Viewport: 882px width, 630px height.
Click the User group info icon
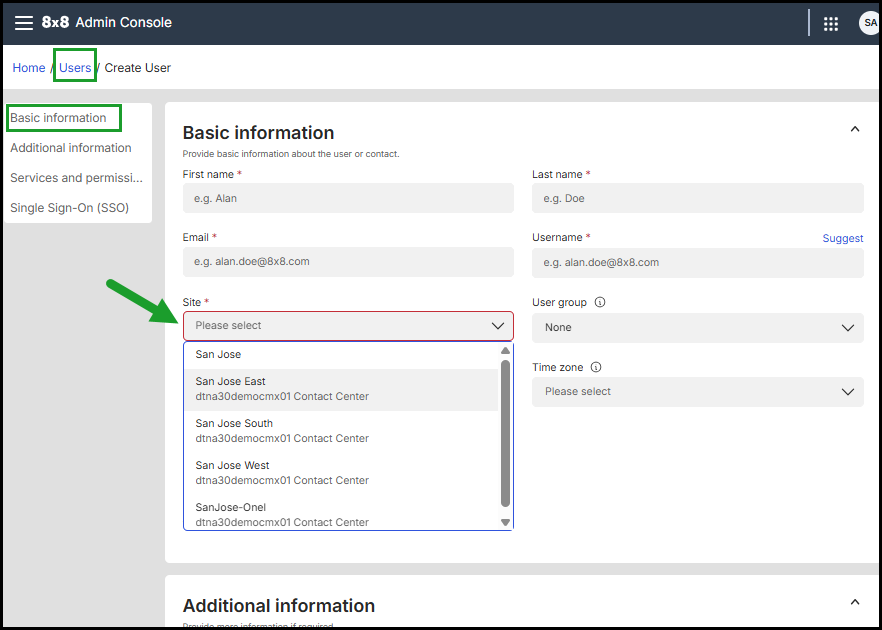coord(600,302)
